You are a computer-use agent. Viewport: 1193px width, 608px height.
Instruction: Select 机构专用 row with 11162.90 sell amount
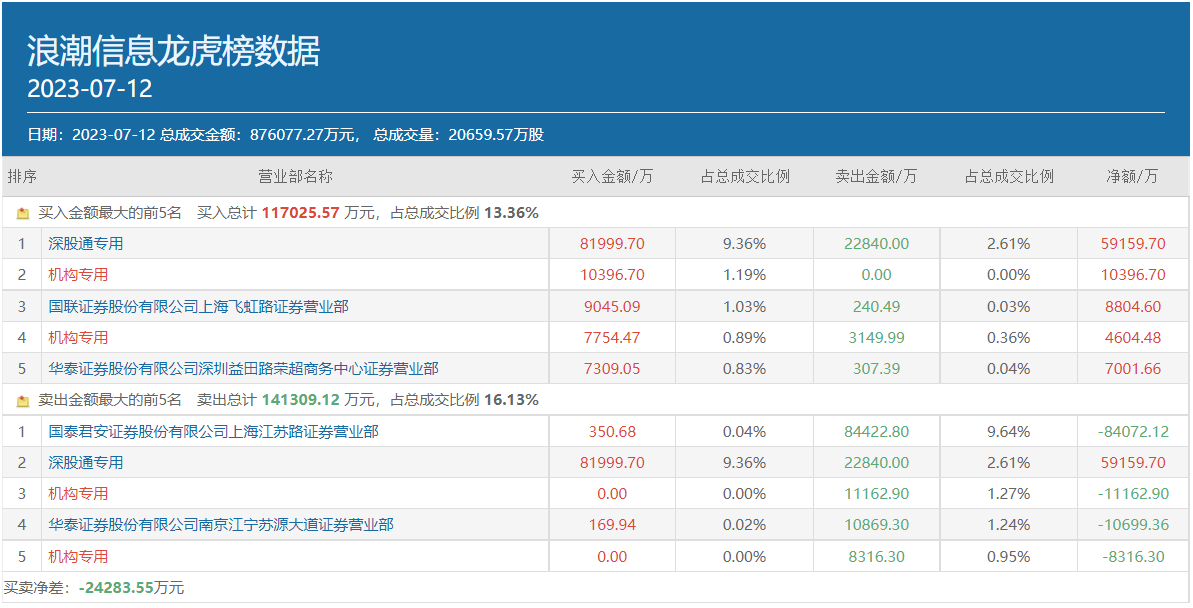point(78,494)
